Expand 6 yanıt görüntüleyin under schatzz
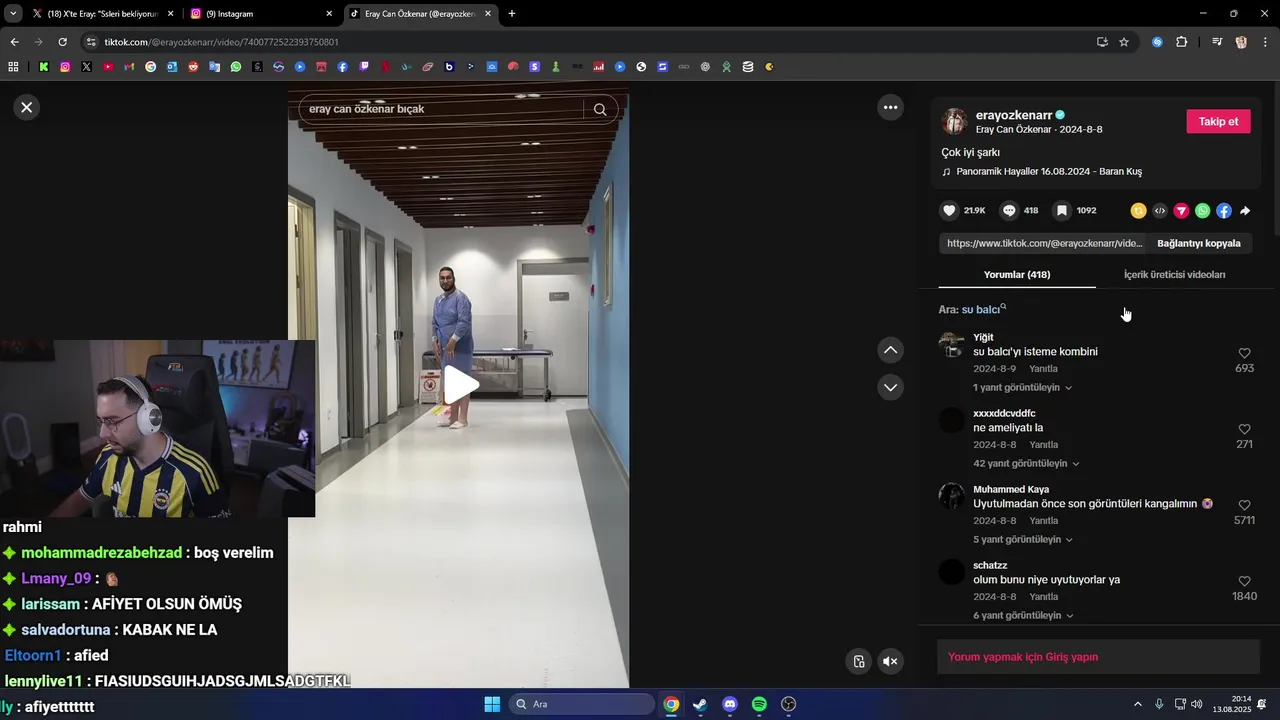 (1022, 615)
